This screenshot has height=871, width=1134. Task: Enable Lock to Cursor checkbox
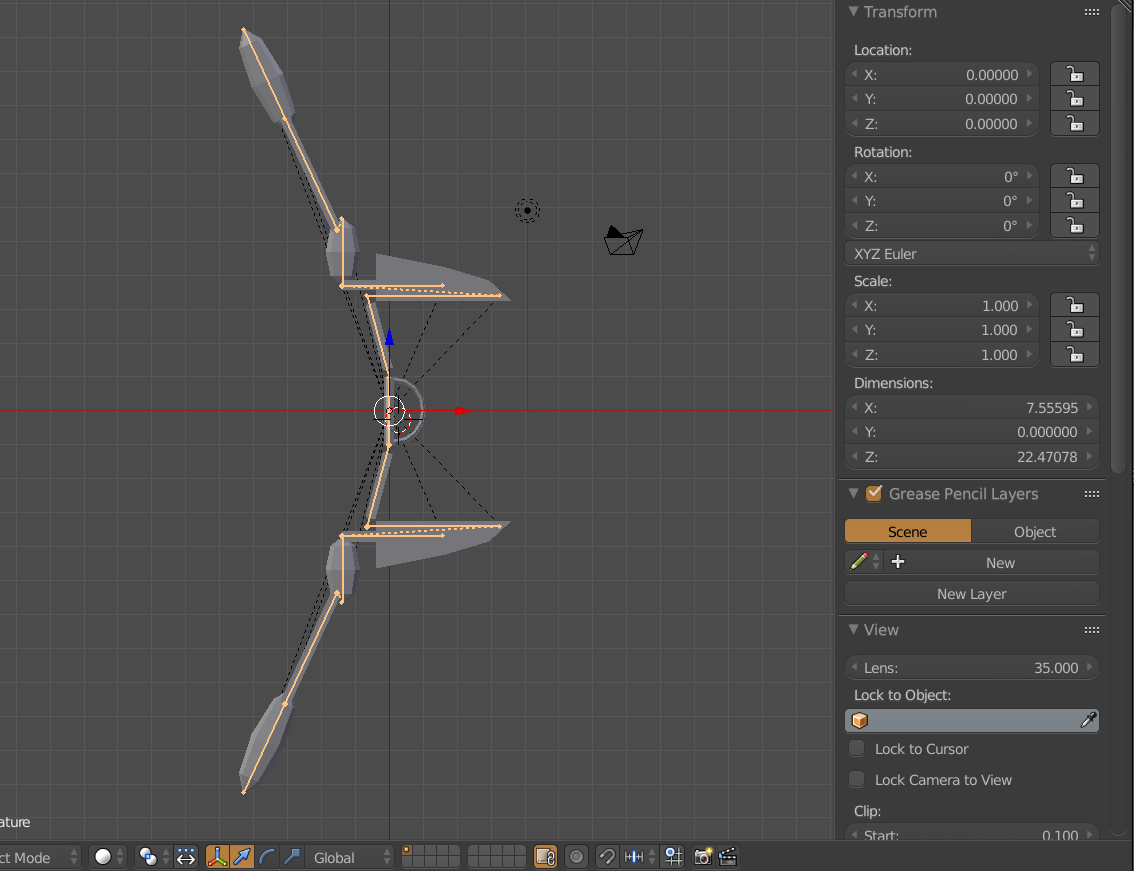pyautogui.click(x=857, y=749)
